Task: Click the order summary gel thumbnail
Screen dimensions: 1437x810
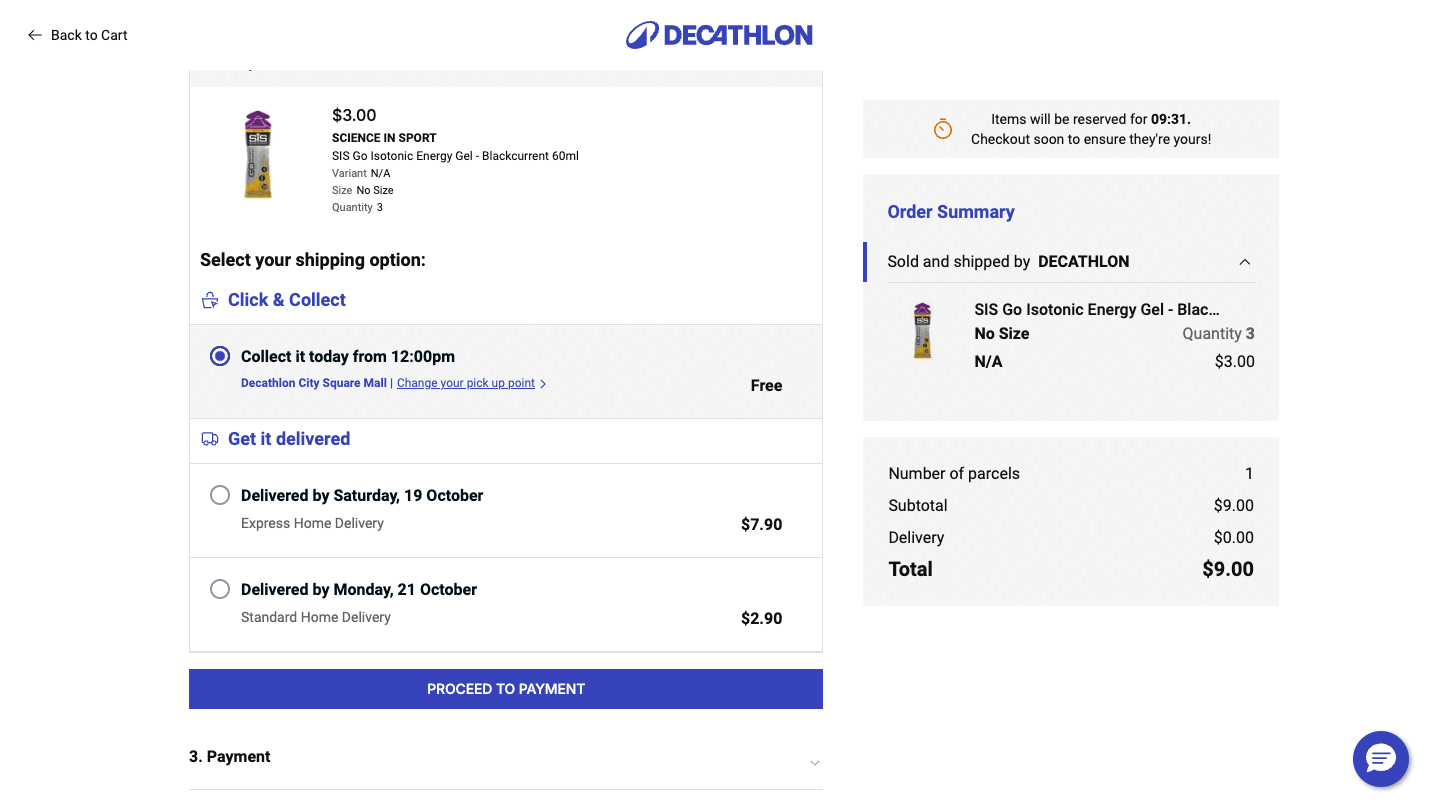Action: (922, 331)
